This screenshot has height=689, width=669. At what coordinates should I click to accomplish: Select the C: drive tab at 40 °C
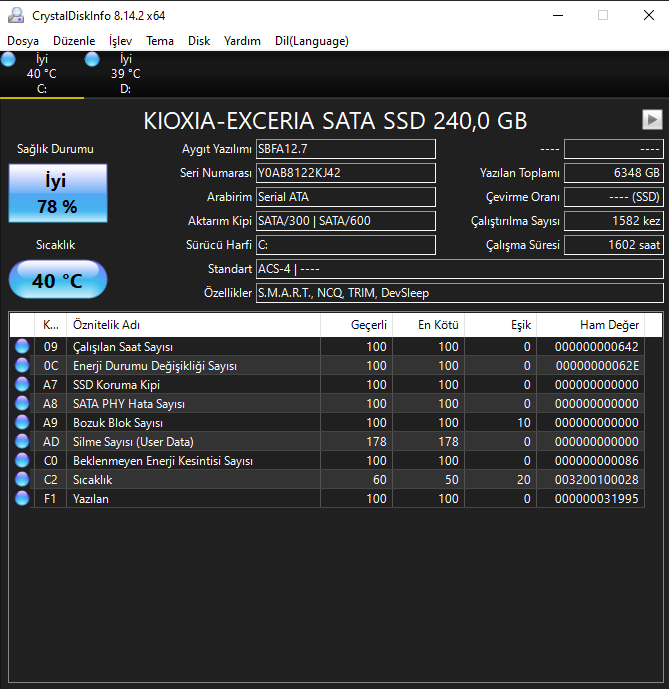[42, 74]
